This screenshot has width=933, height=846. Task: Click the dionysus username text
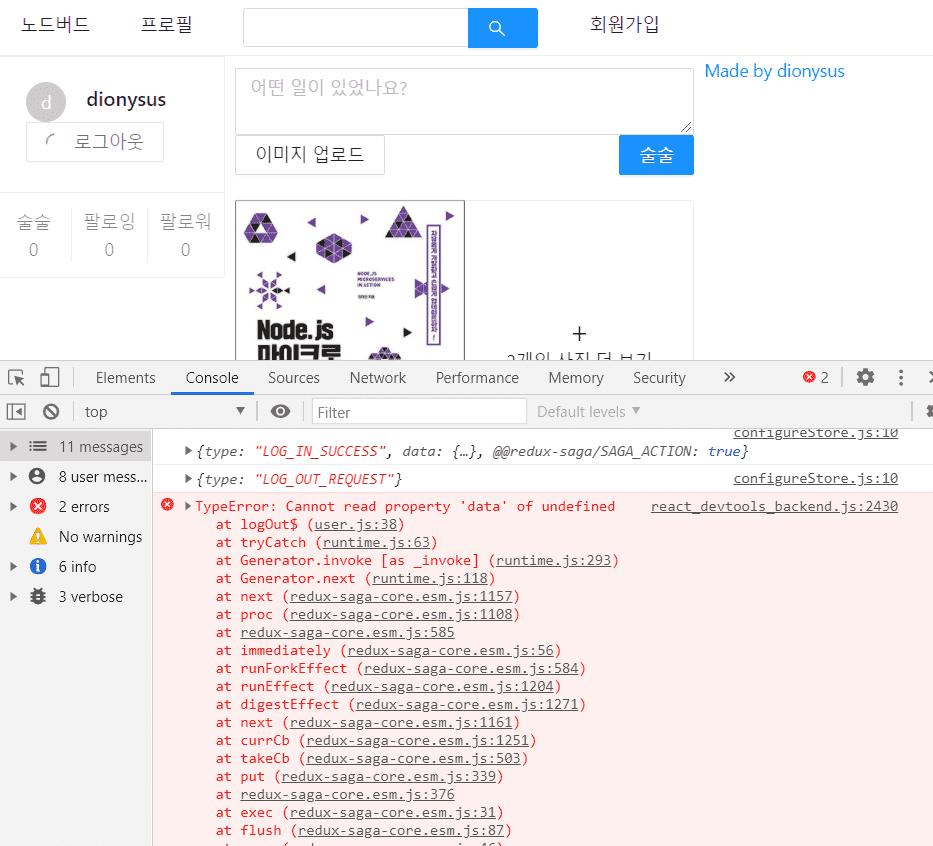pos(126,99)
